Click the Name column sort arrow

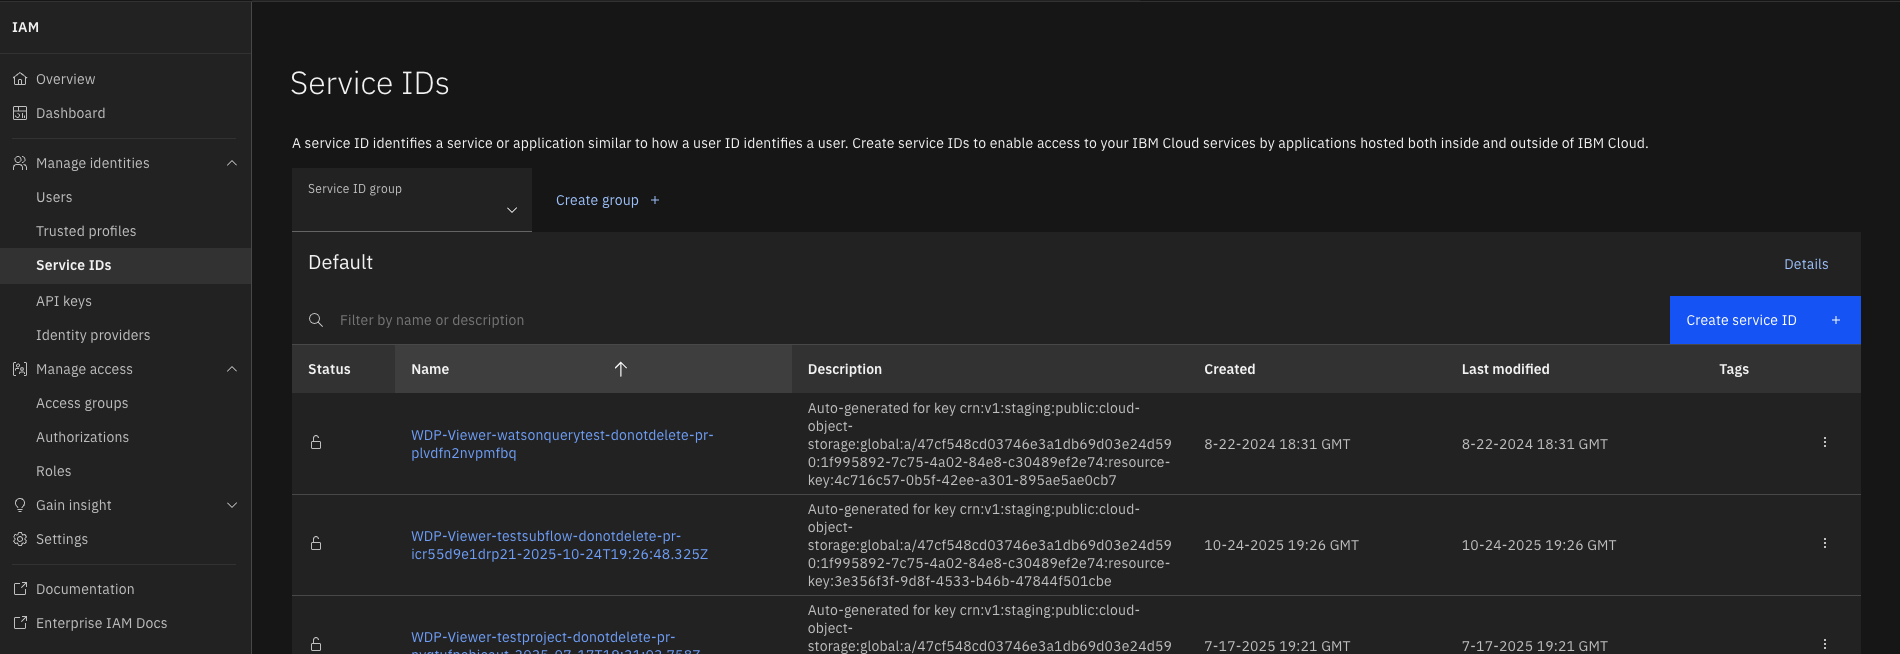620,369
